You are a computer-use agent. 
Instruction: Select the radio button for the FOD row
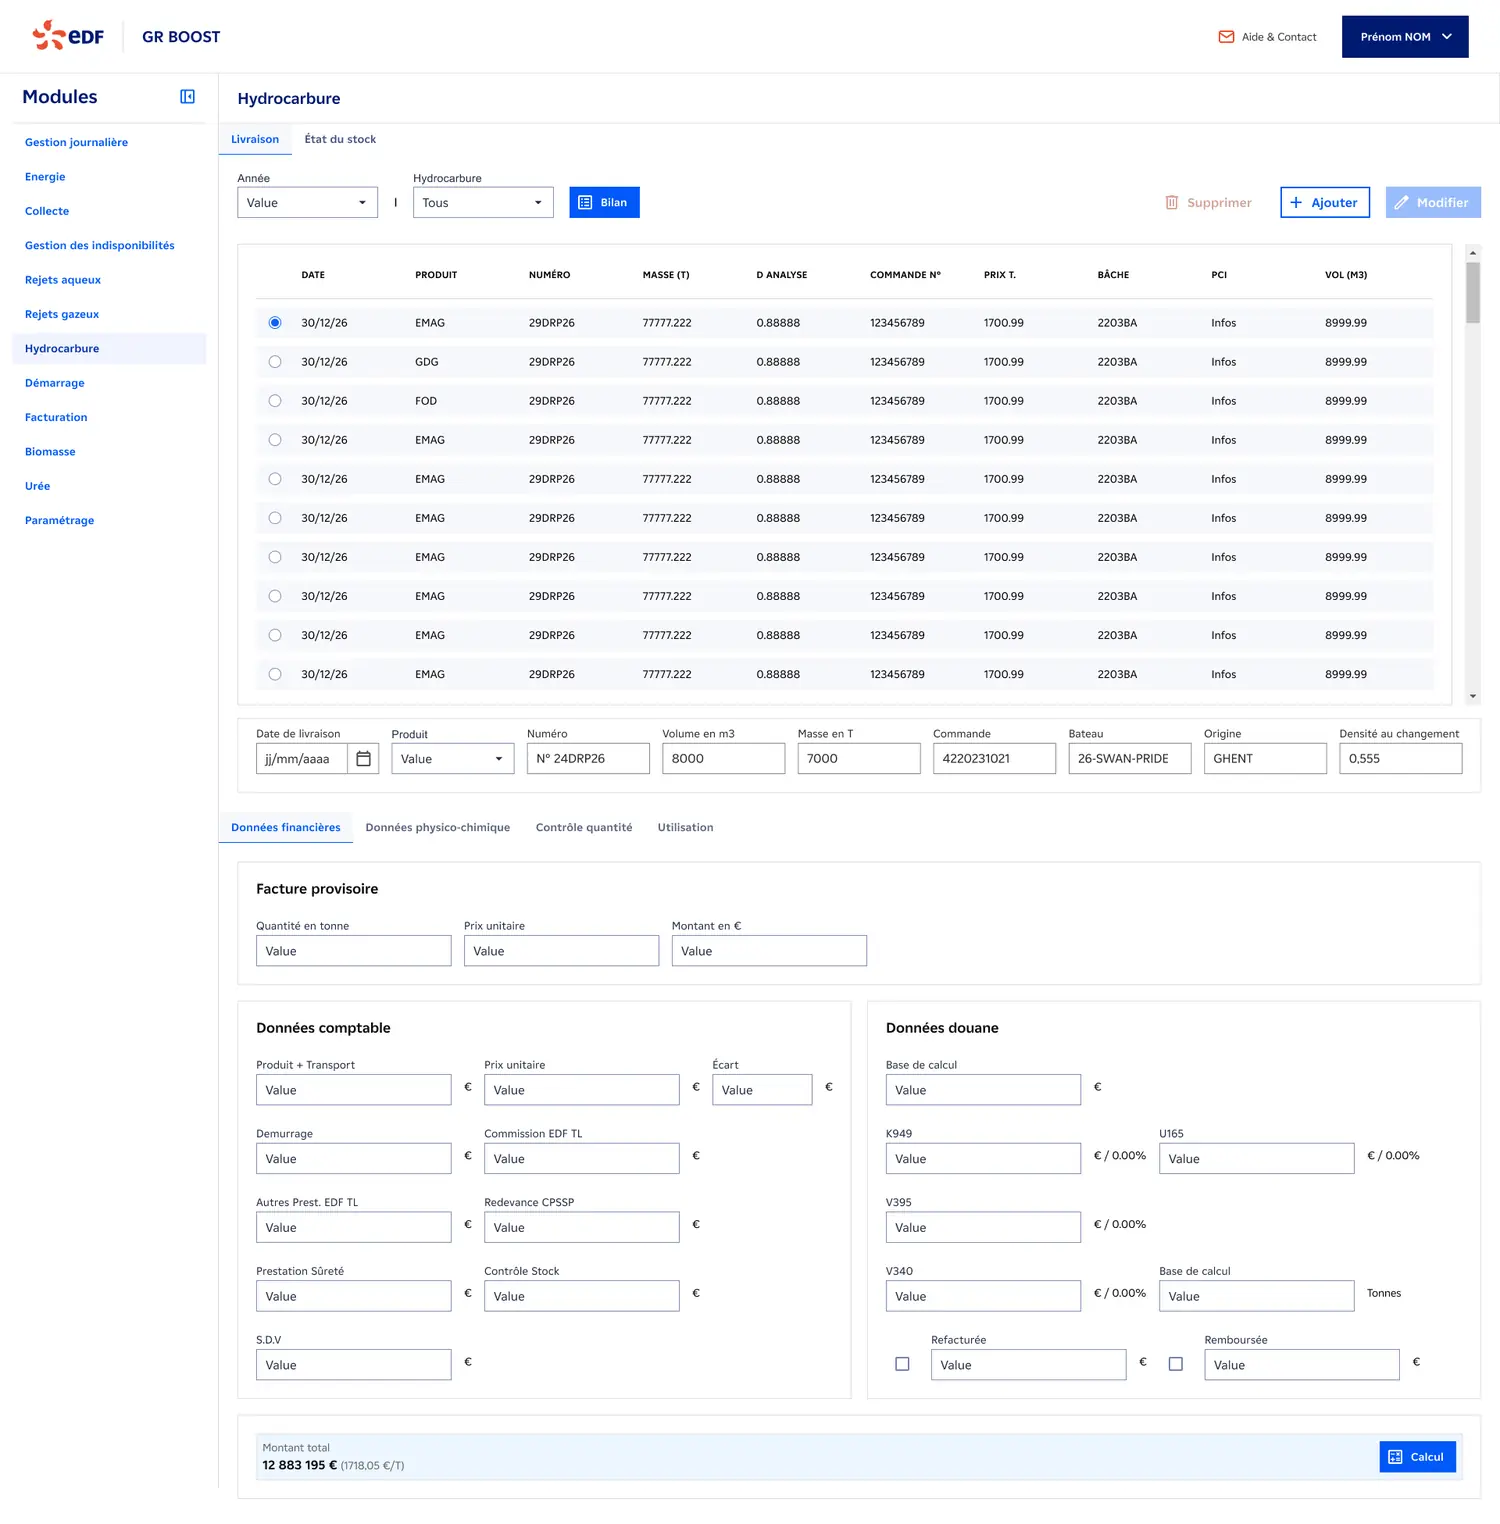275,401
